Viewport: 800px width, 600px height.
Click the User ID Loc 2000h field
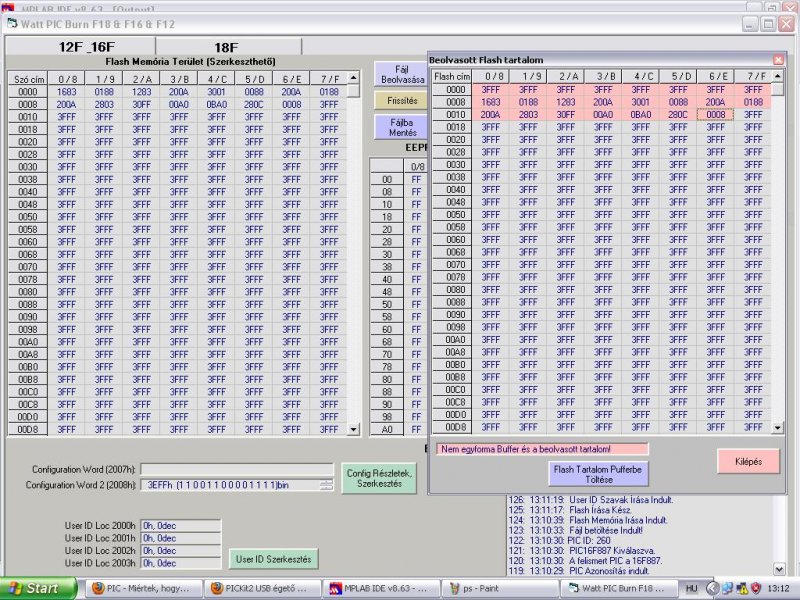(x=181, y=526)
